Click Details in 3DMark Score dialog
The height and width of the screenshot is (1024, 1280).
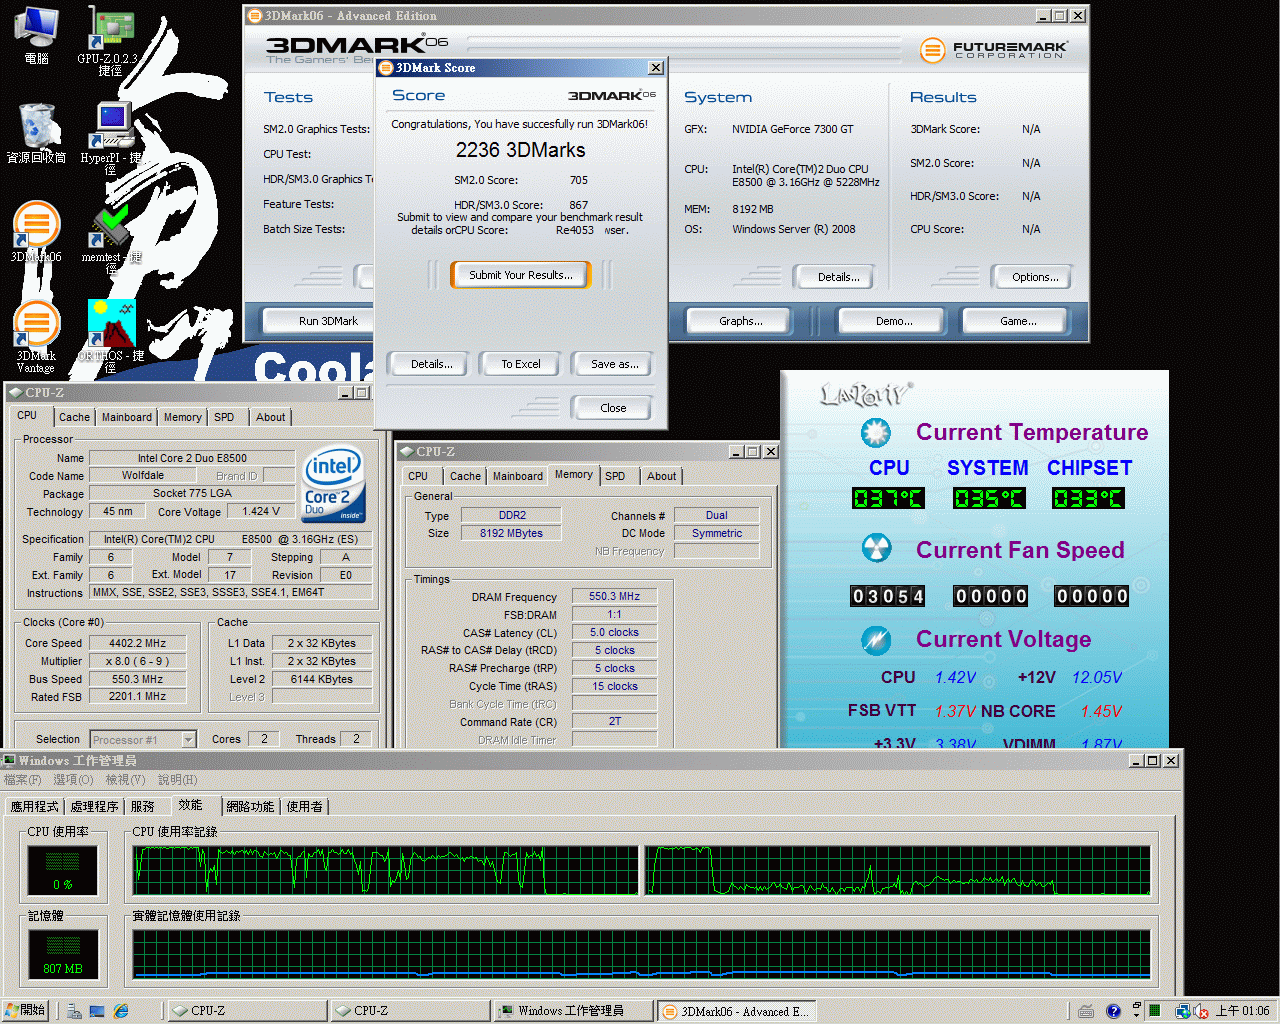point(432,364)
